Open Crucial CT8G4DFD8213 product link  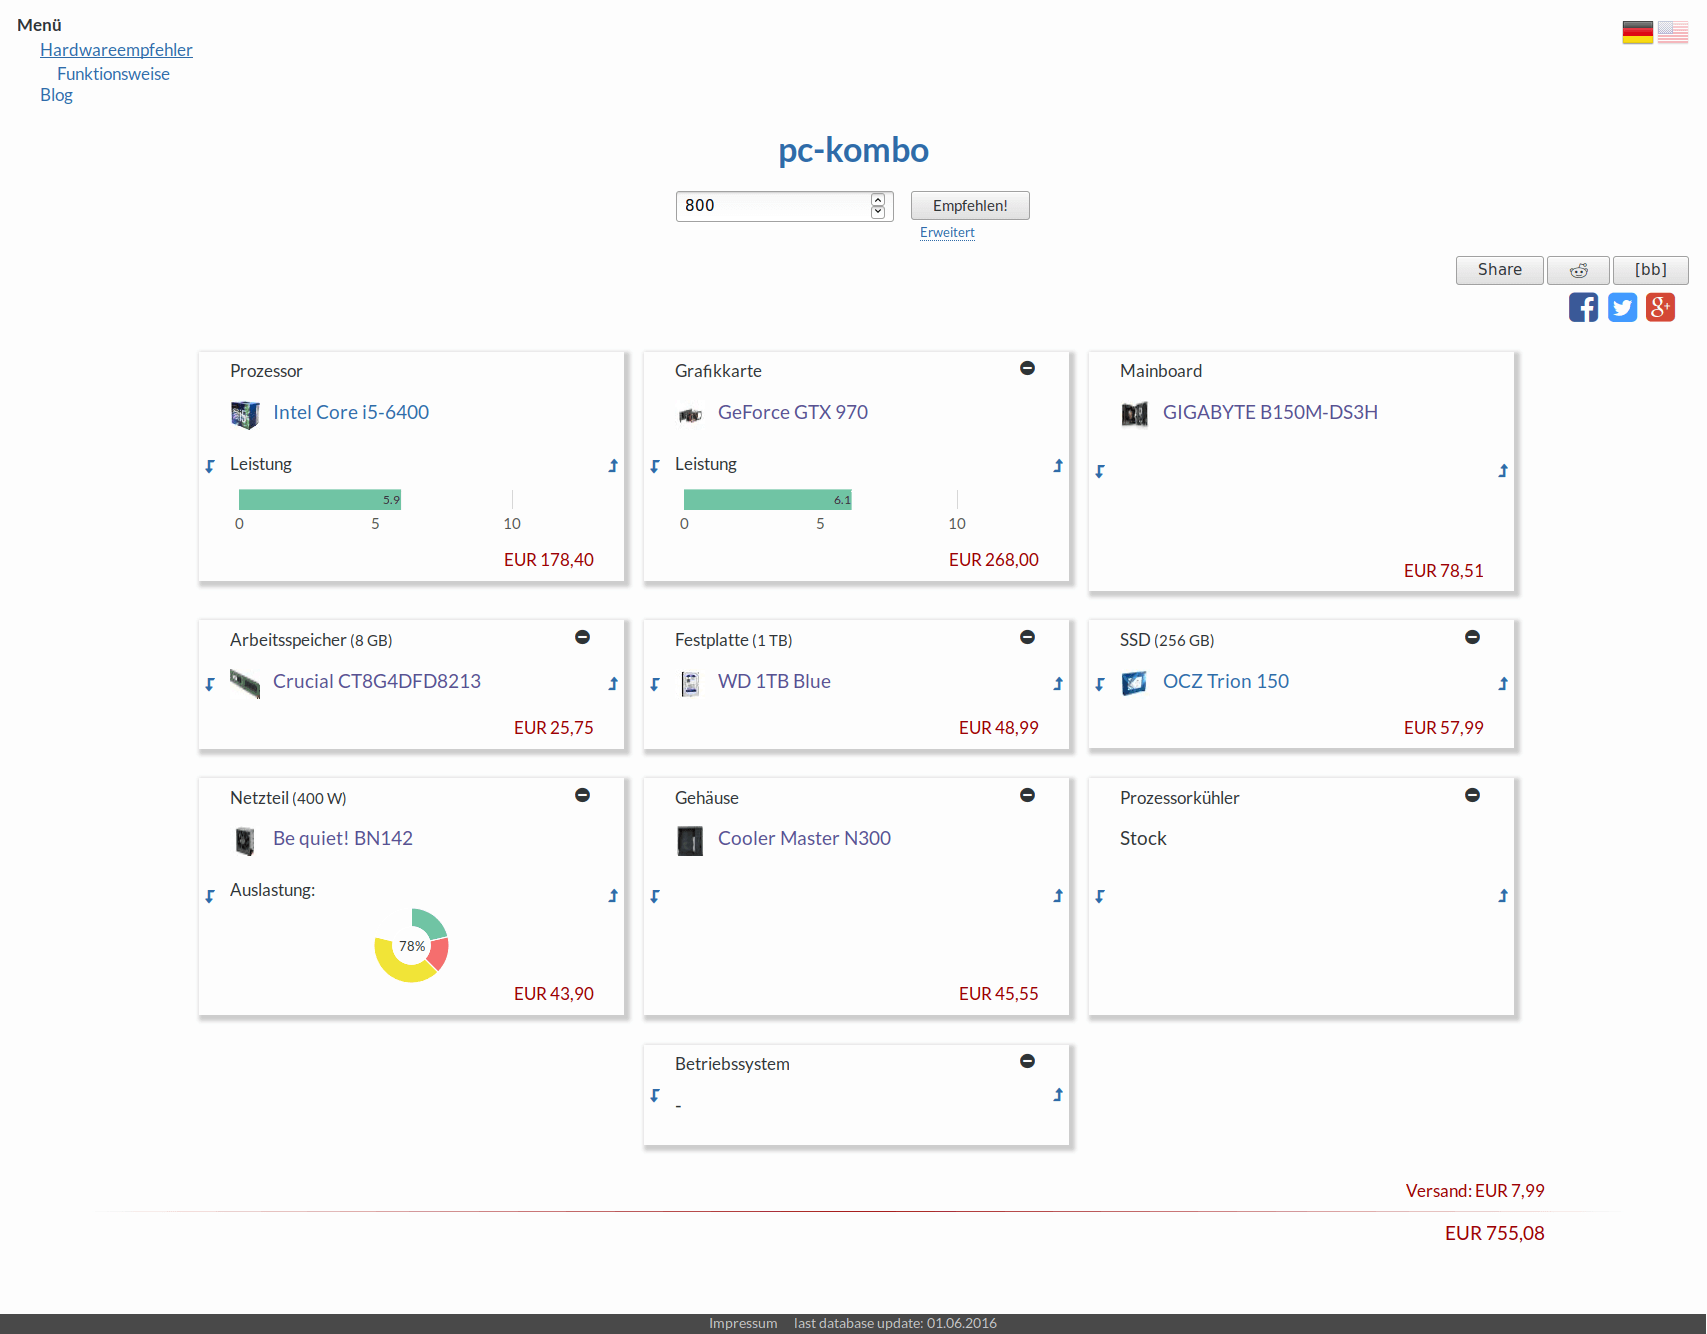[377, 681]
